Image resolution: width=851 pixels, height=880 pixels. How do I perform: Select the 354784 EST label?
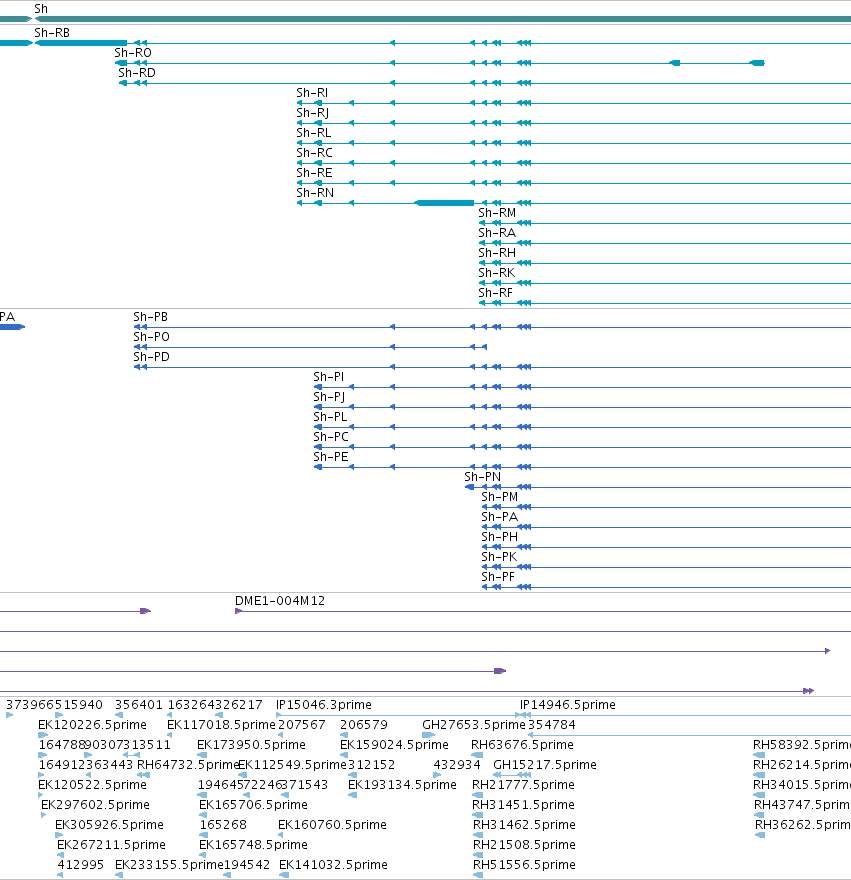tap(552, 725)
